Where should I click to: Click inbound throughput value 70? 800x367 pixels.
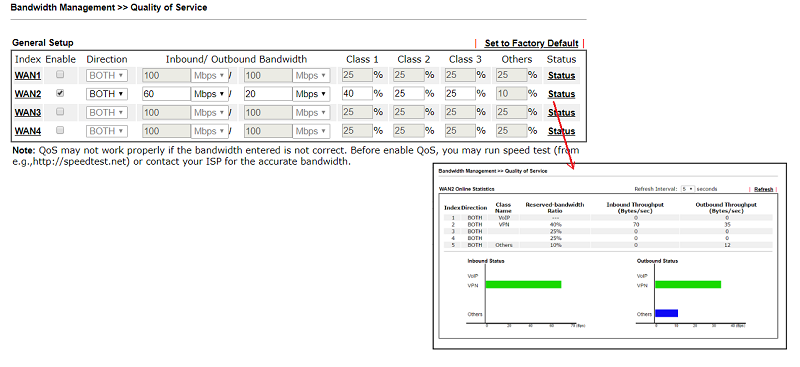[636, 225]
